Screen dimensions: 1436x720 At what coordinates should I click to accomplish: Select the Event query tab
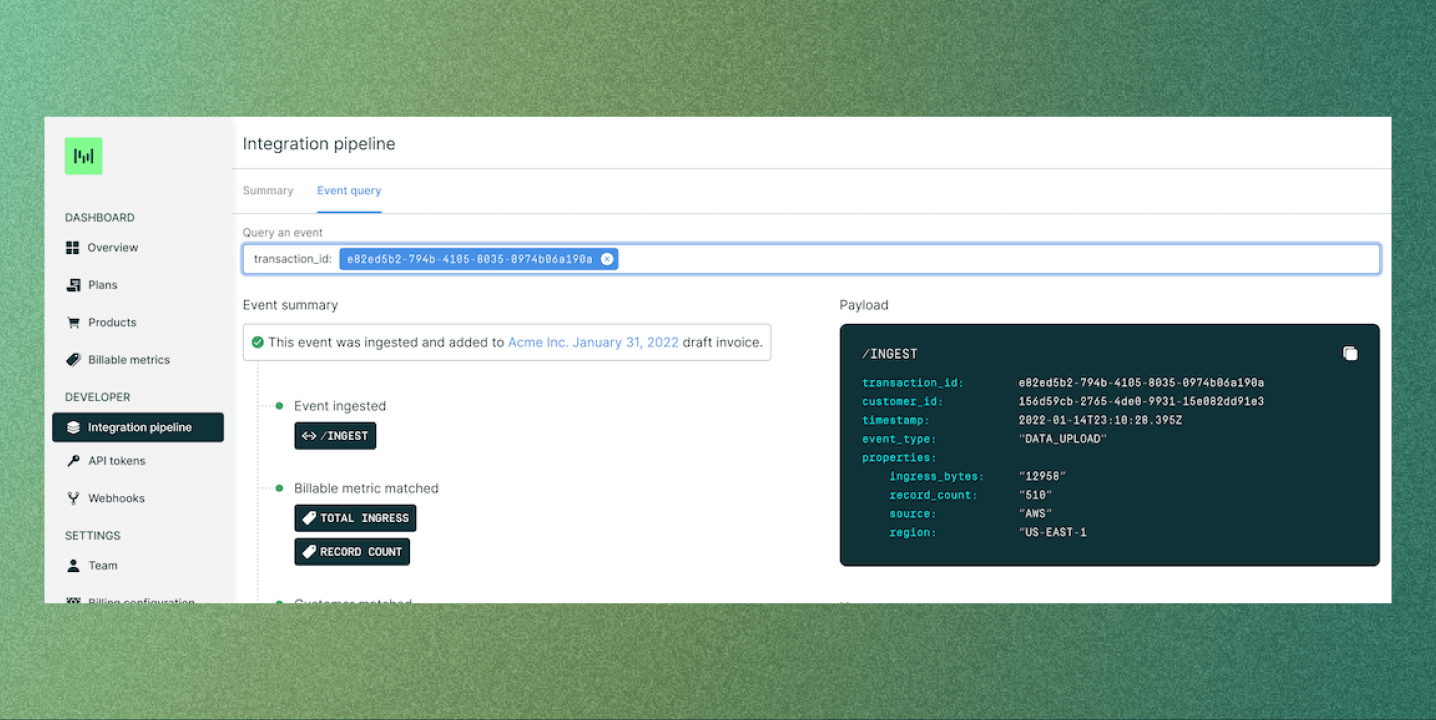click(x=348, y=190)
